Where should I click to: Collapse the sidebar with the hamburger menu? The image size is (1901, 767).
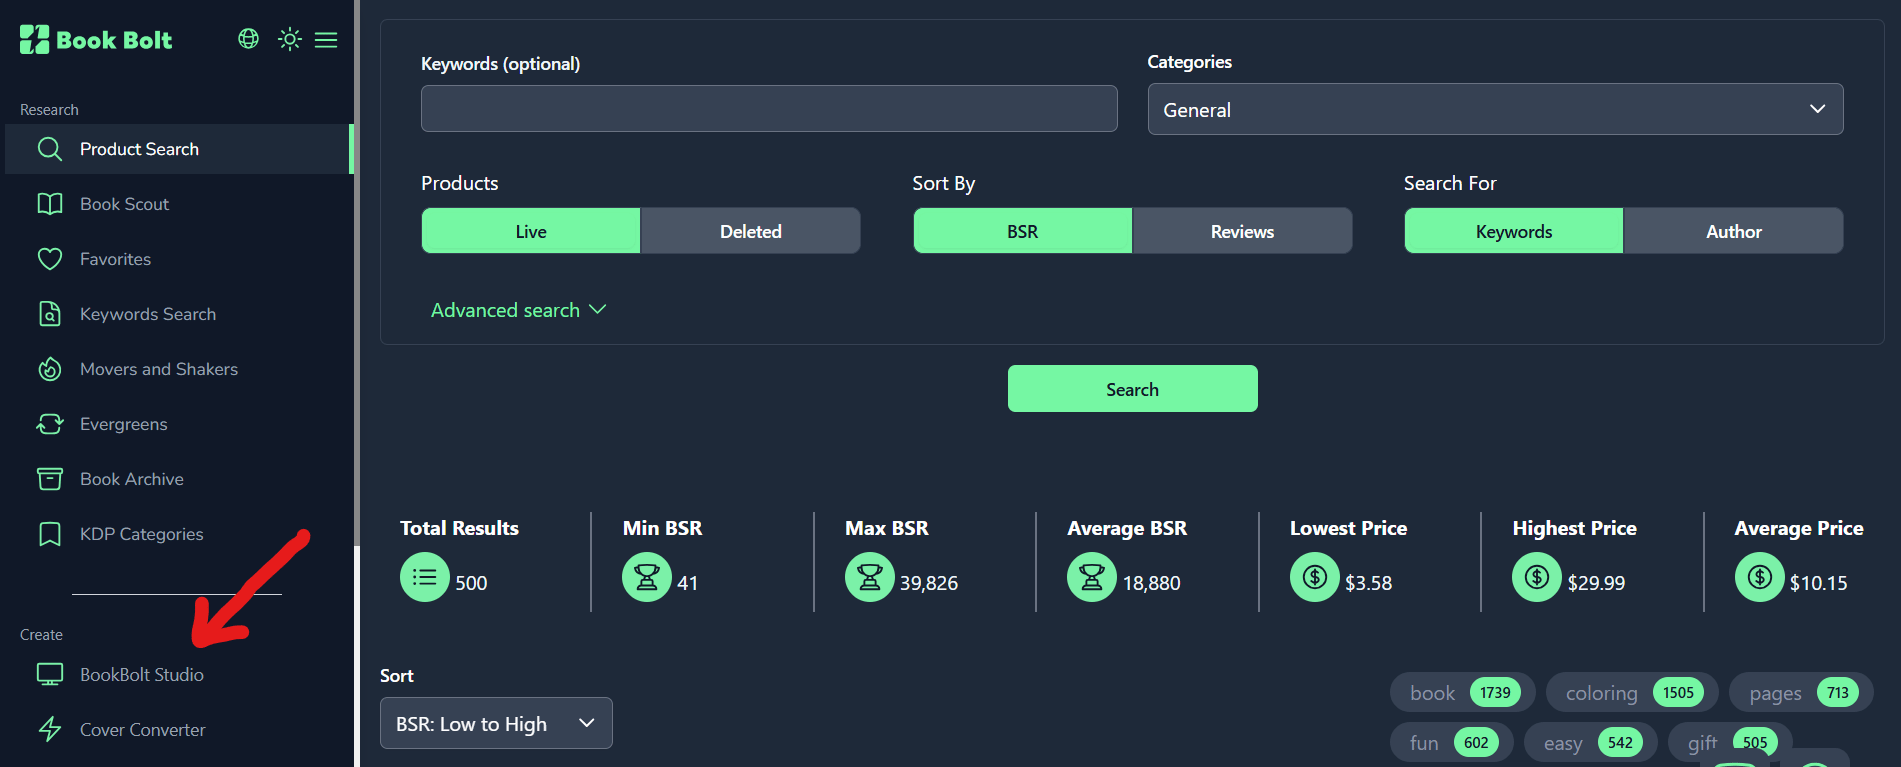coord(326,40)
